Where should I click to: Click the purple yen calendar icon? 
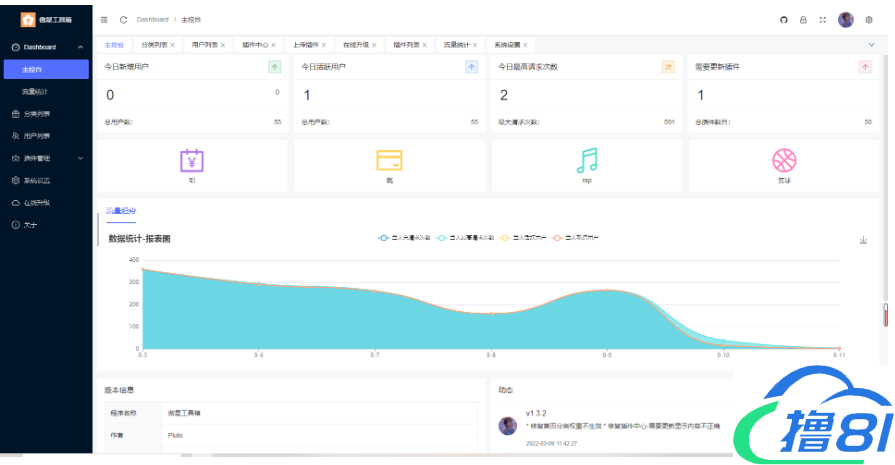pos(191,161)
